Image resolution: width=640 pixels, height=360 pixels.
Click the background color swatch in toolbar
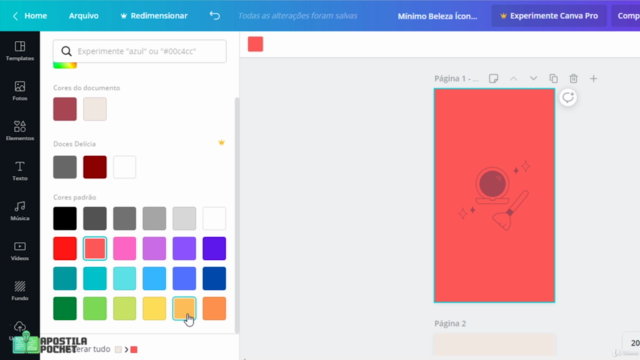coord(256,44)
